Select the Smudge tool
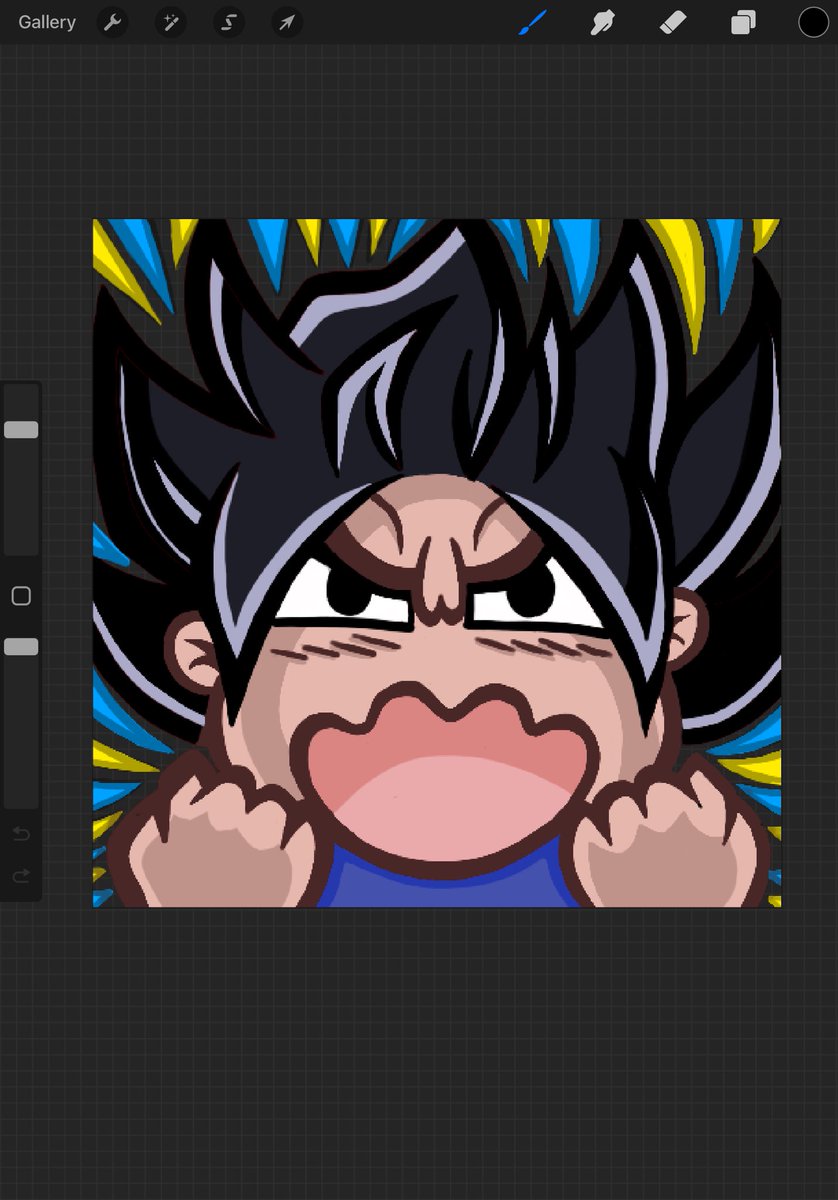 (x=602, y=22)
